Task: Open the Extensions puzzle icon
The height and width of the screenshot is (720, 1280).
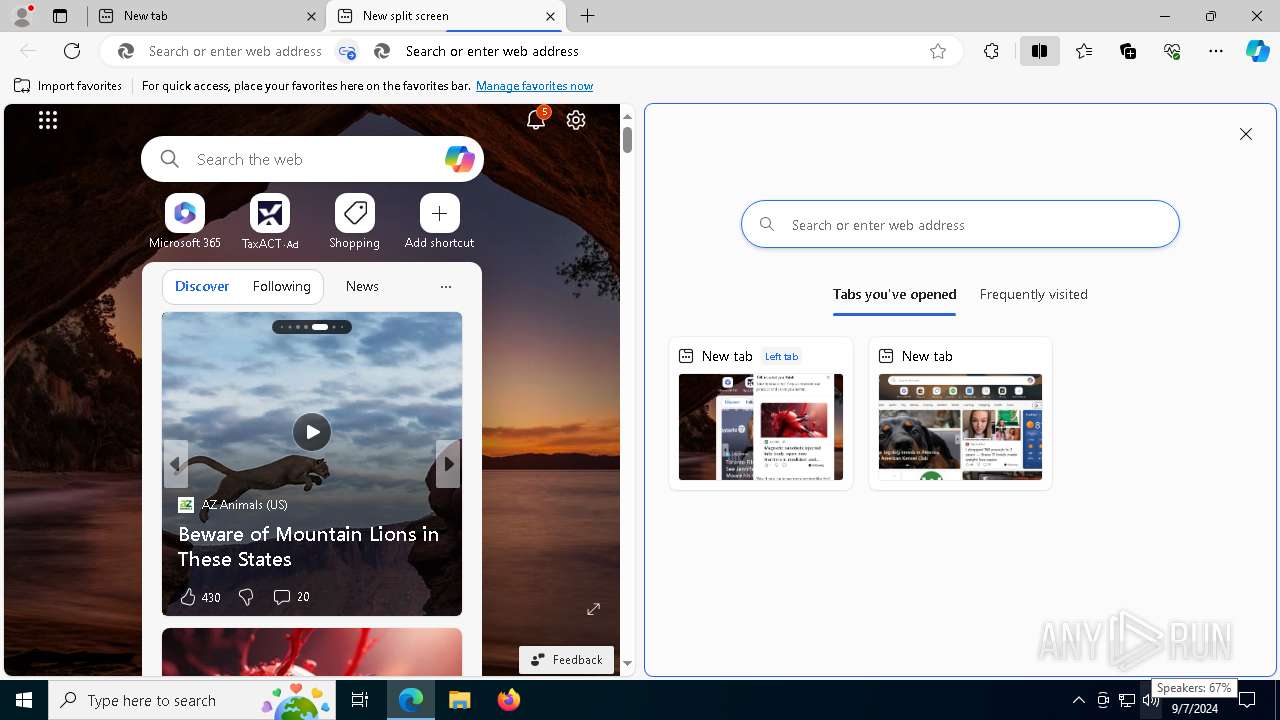Action: [x=991, y=51]
